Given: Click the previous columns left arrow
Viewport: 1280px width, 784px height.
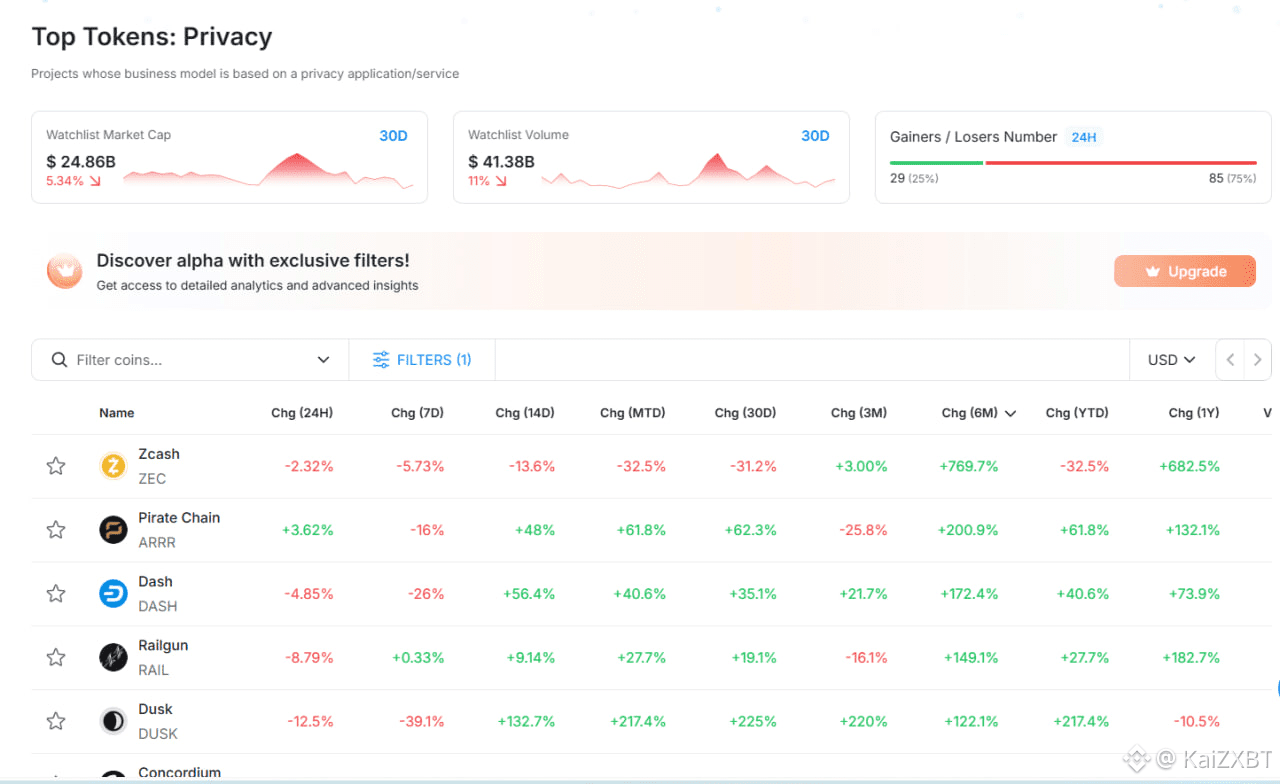Looking at the screenshot, I should [x=1230, y=360].
